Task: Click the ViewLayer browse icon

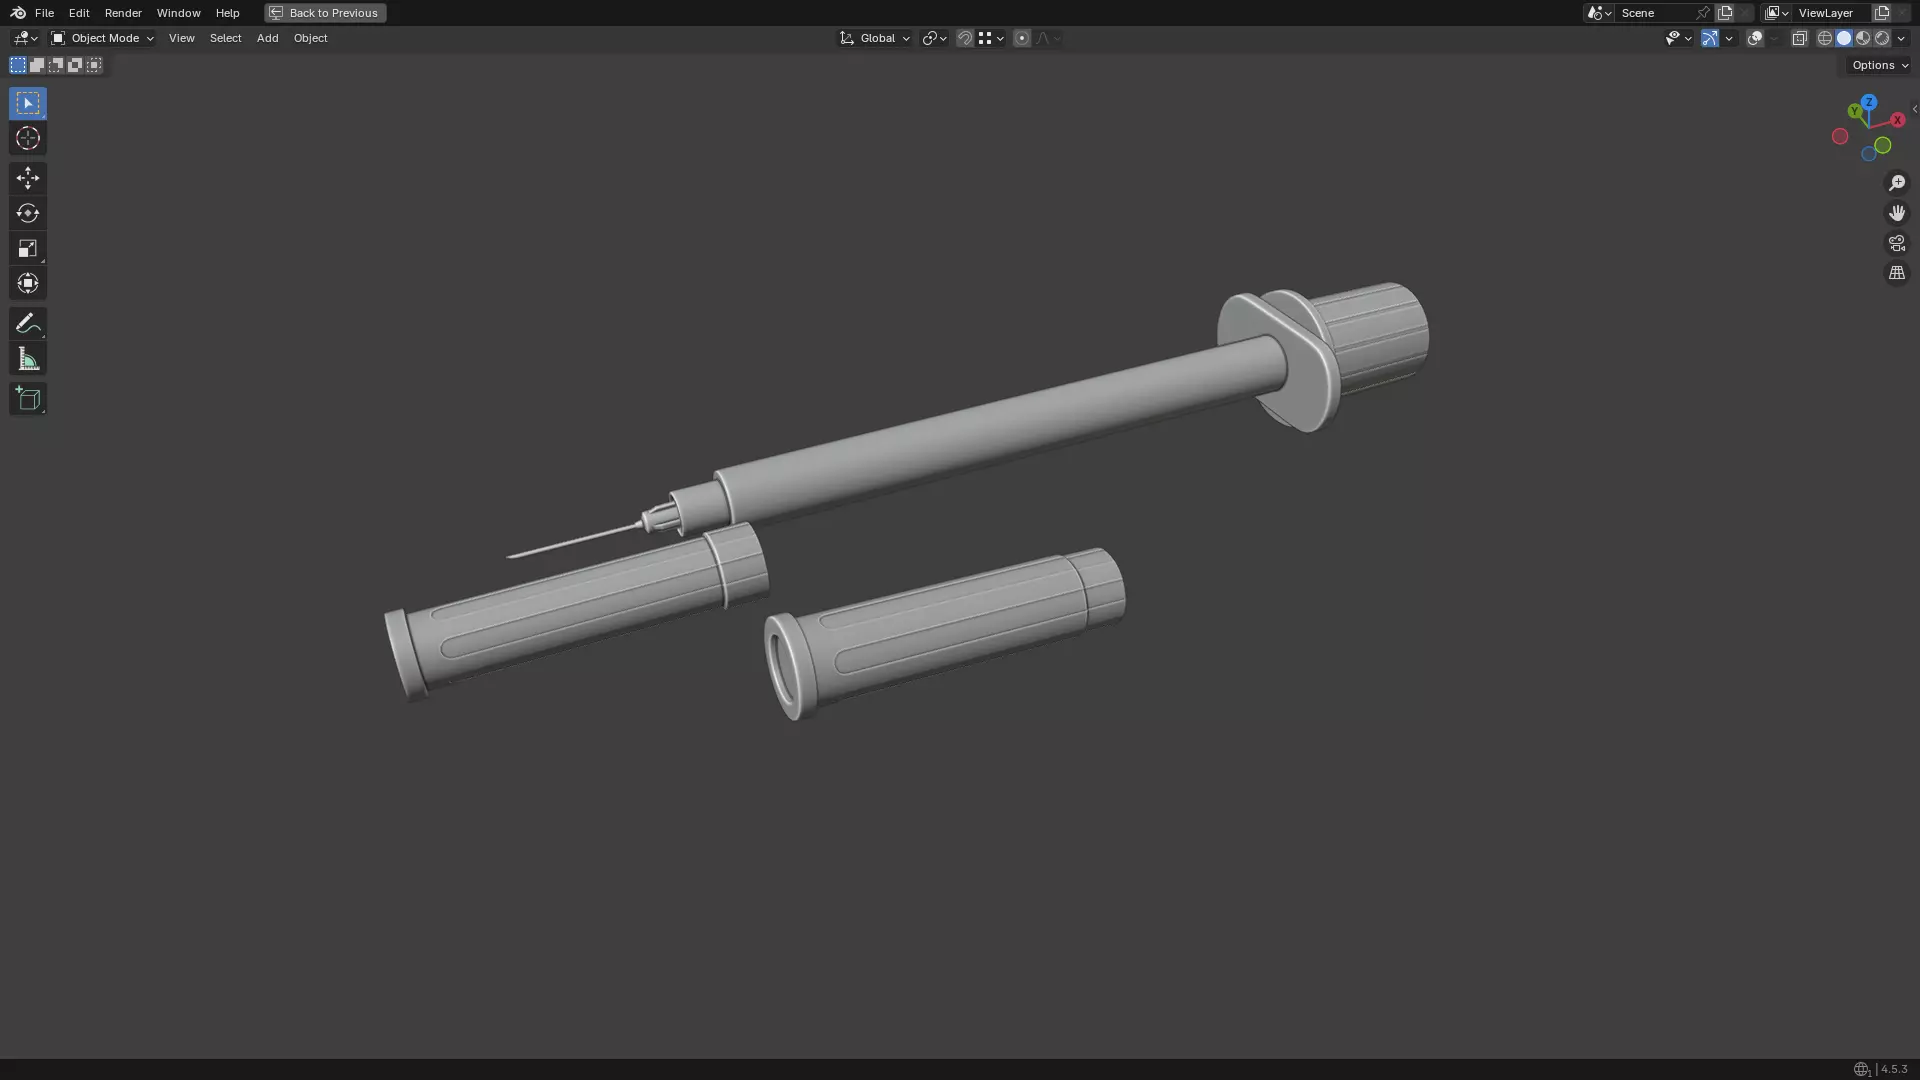Action: 1777,13
